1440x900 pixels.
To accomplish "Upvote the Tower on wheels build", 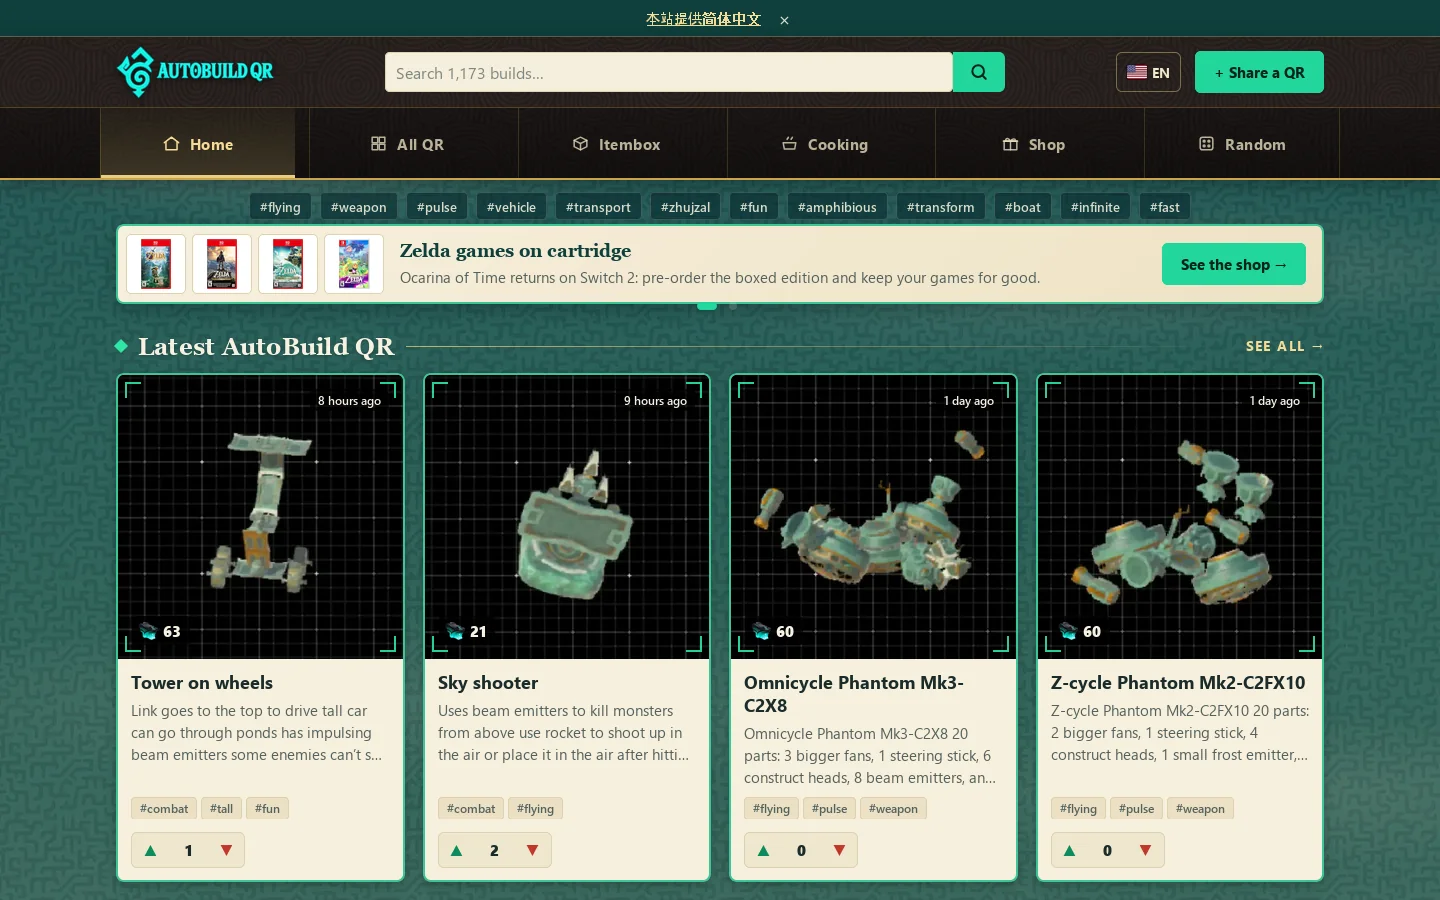I will pyautogui.click(x=151, y=850).
